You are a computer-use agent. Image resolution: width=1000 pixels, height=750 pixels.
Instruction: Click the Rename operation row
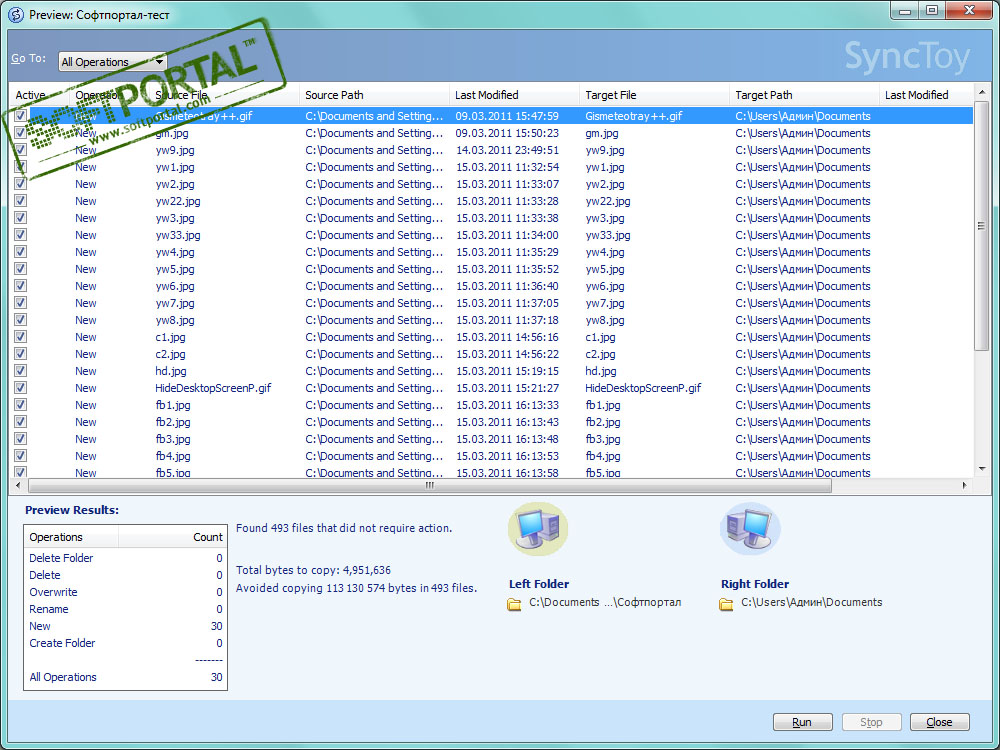[126, 609]
